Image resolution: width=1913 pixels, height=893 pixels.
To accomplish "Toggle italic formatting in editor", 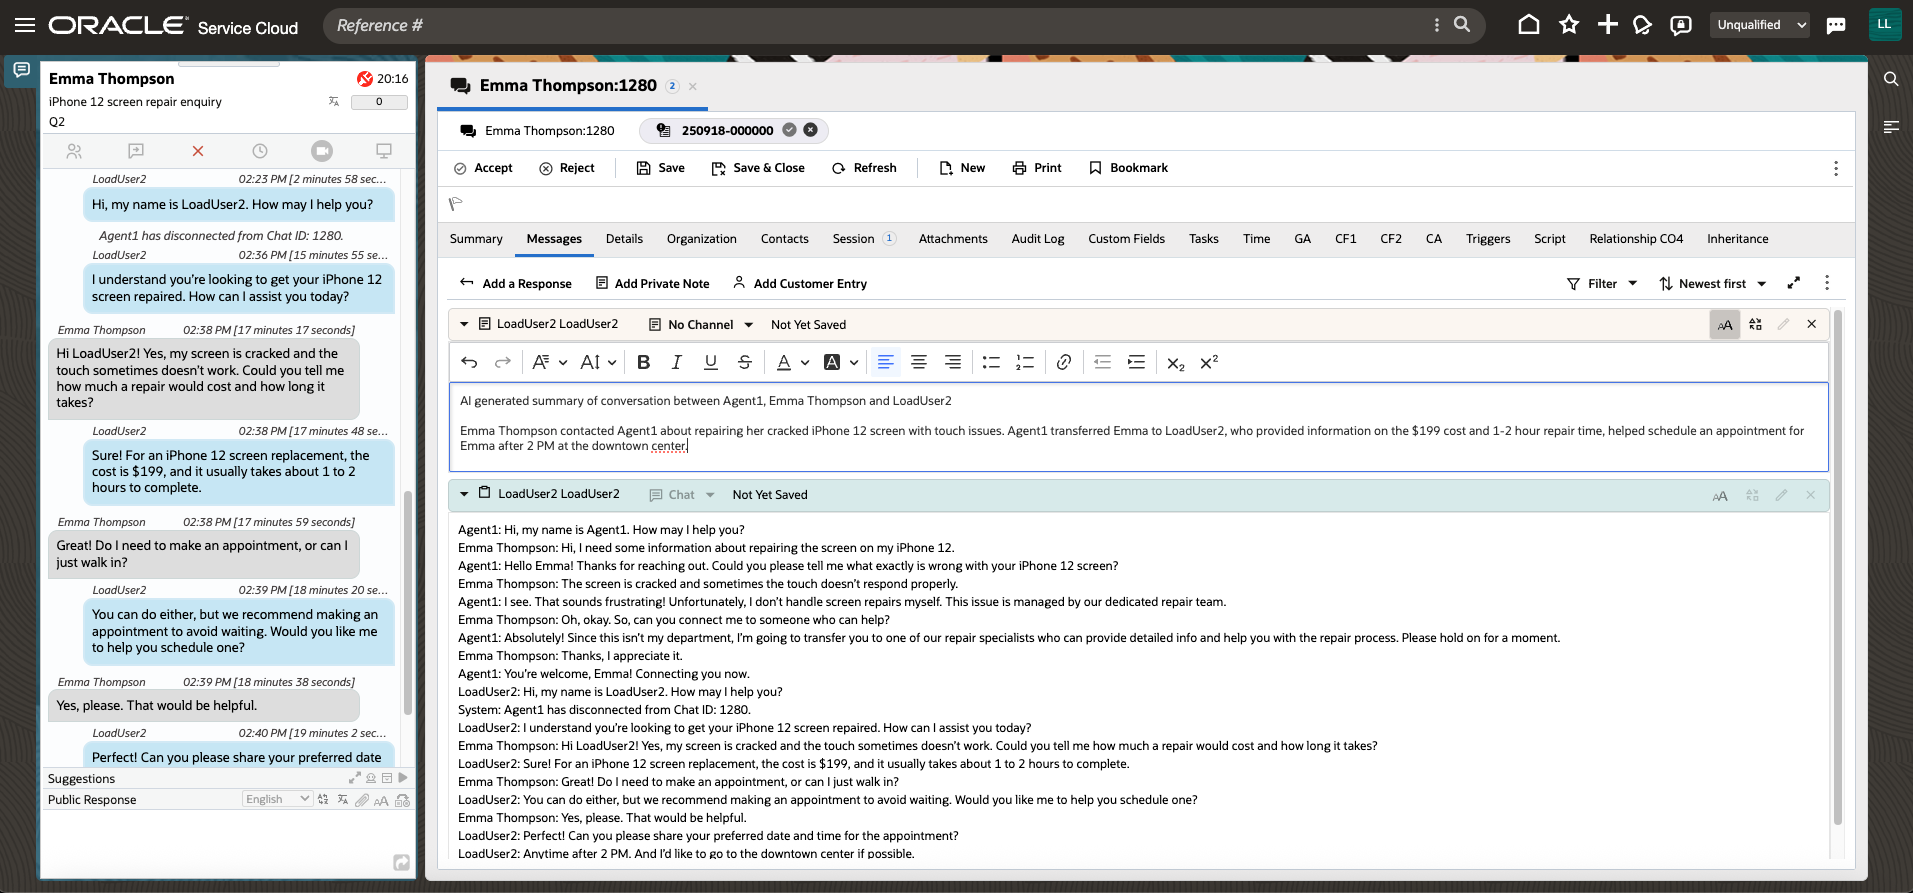I will [677, 362].
